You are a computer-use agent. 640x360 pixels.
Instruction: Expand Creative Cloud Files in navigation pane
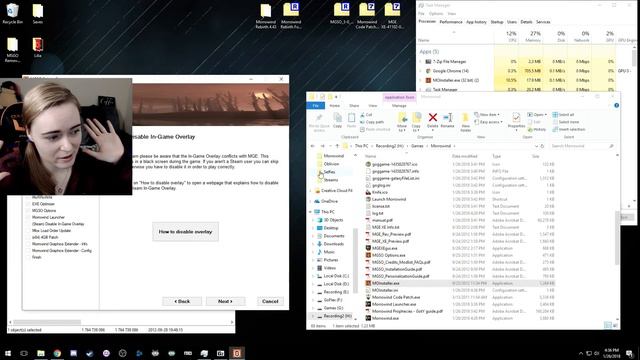click(x=311, y=191)
